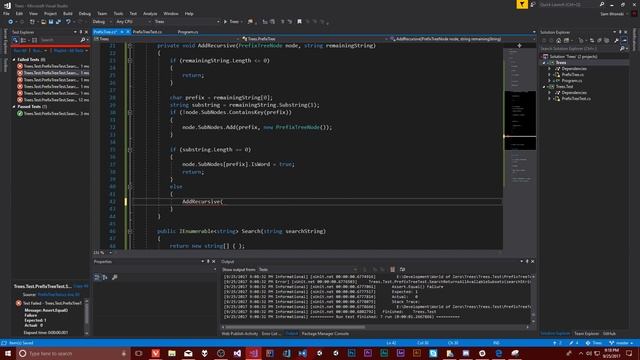
Task: Select the passed test in Test Explorer
Action: [x=52, y=113]
